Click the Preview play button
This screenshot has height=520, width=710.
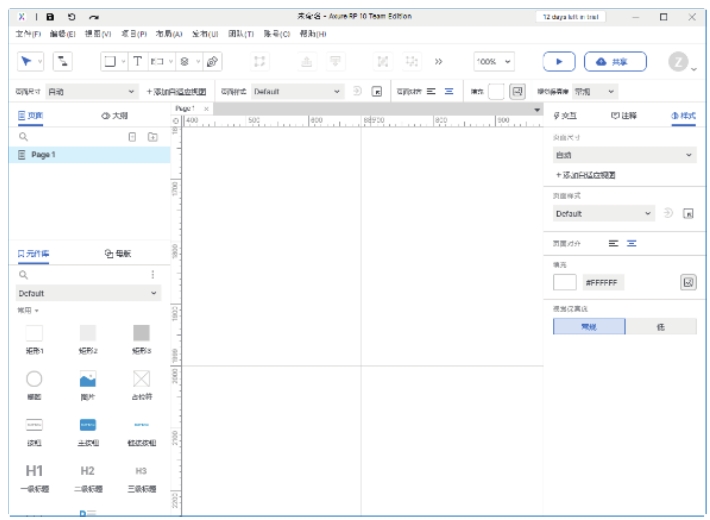pos(559,62)
